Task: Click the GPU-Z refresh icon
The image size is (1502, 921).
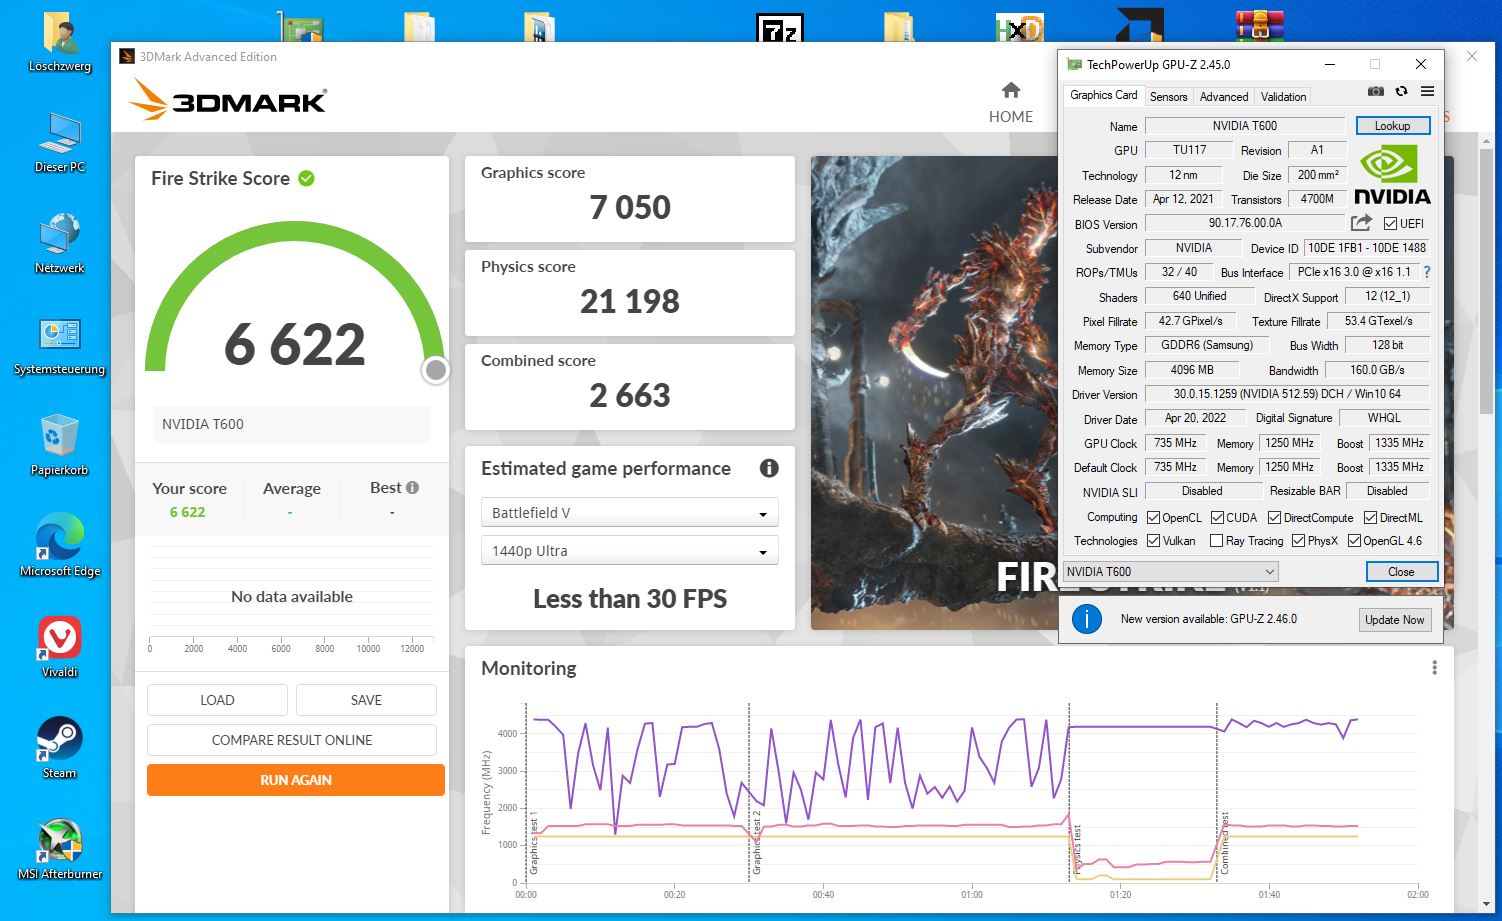Action: pos(1401,92)
